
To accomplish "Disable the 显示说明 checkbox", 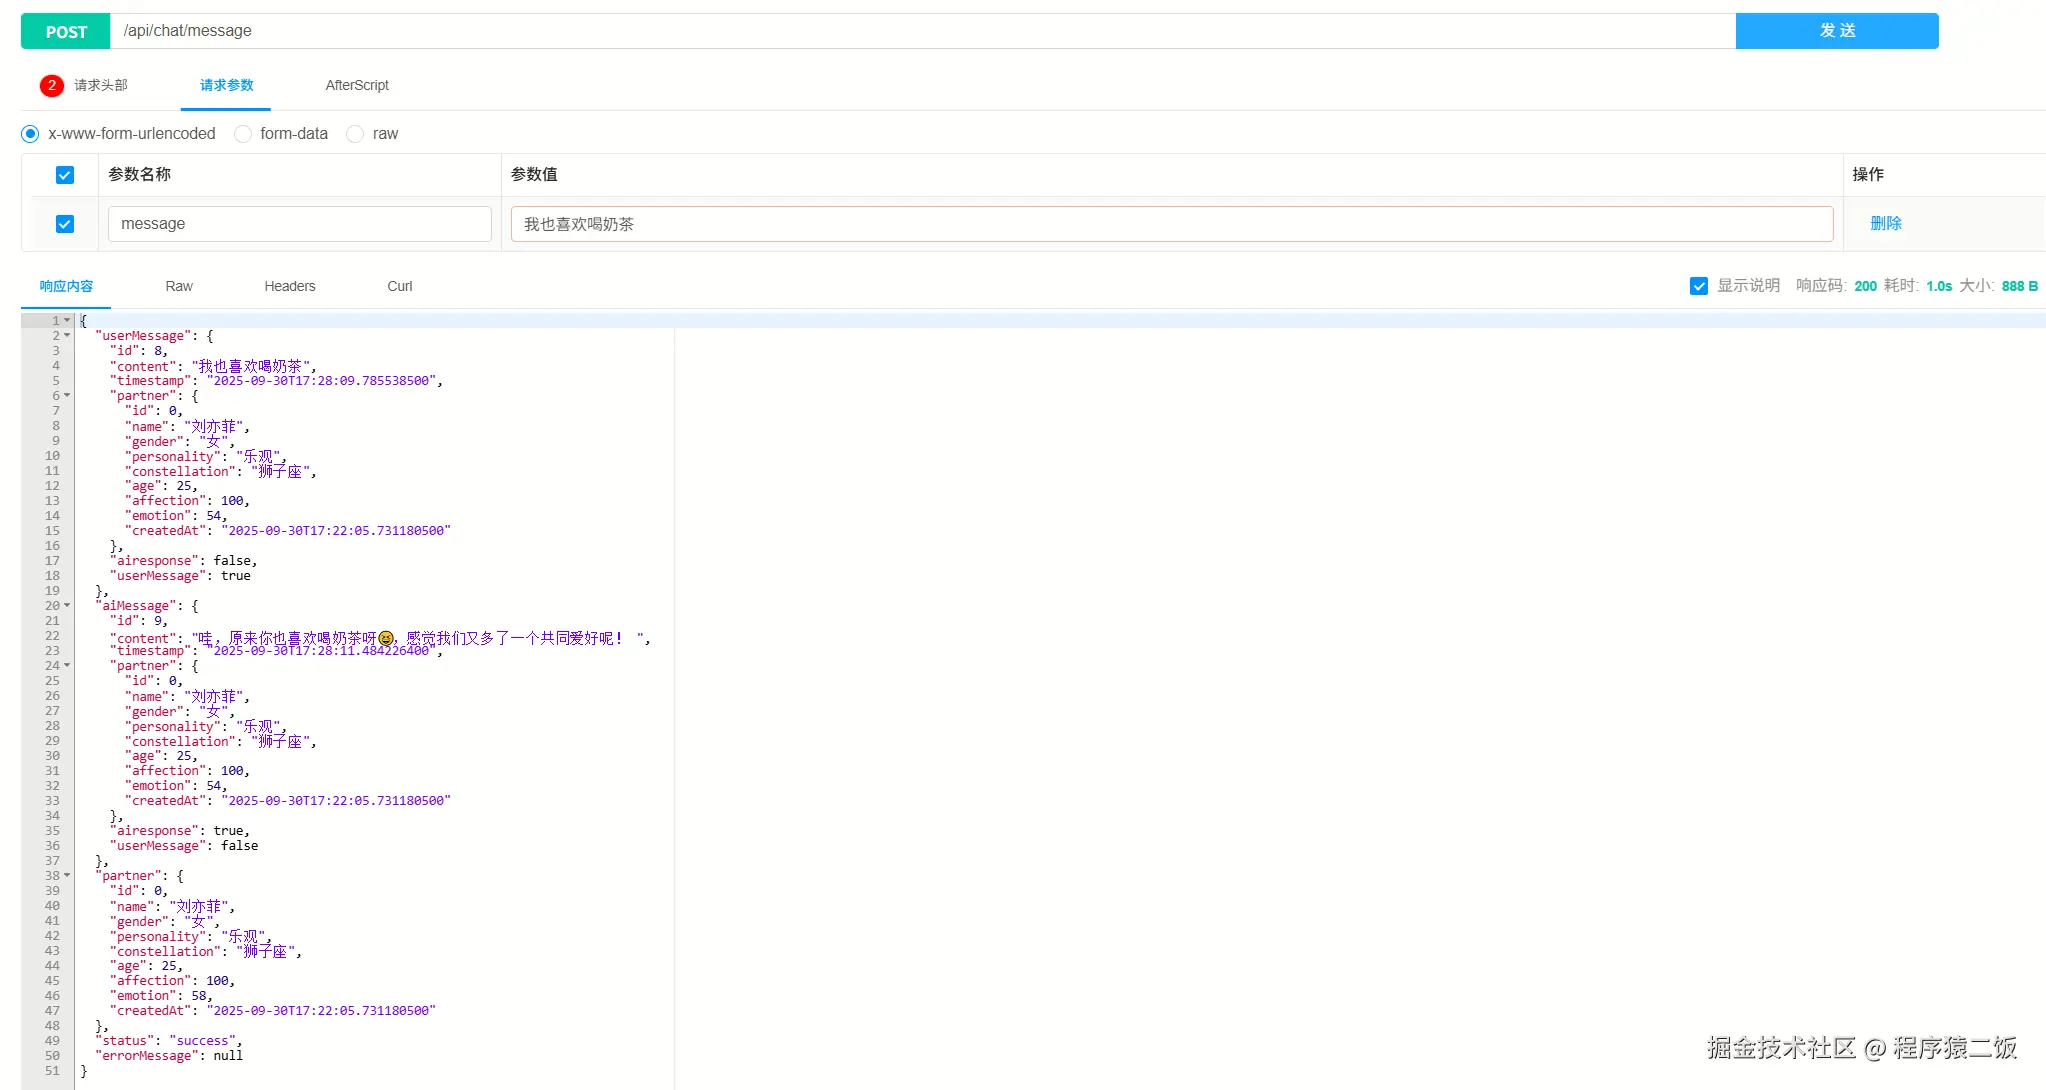I will coord(1698,286).
